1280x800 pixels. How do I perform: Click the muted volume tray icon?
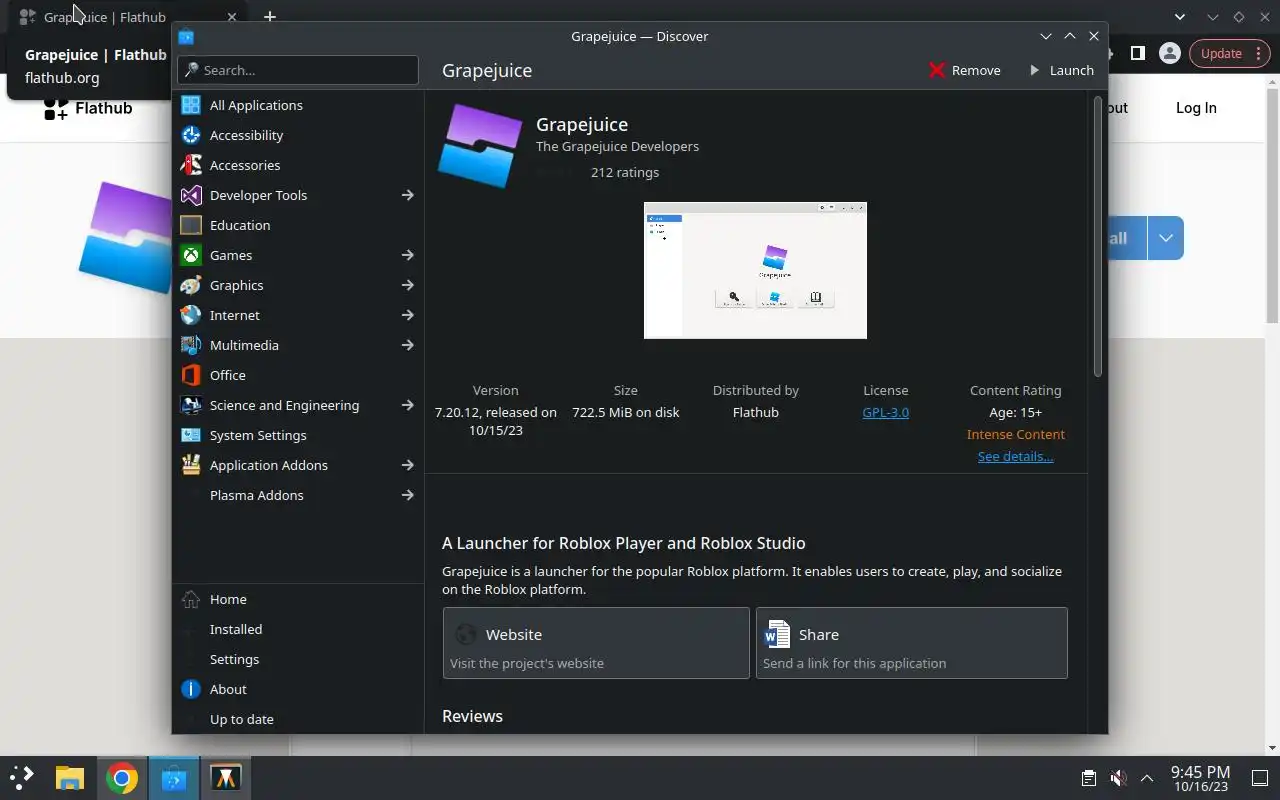[x=1118, y=778]
